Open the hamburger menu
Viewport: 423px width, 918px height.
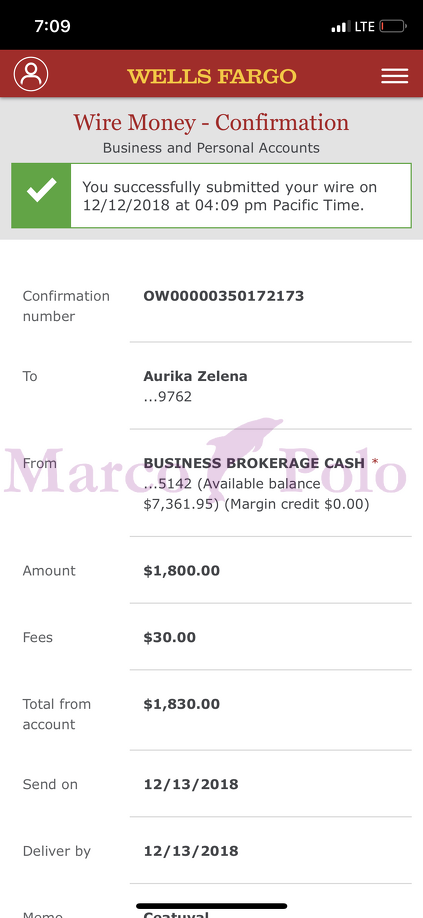point(394,76)
